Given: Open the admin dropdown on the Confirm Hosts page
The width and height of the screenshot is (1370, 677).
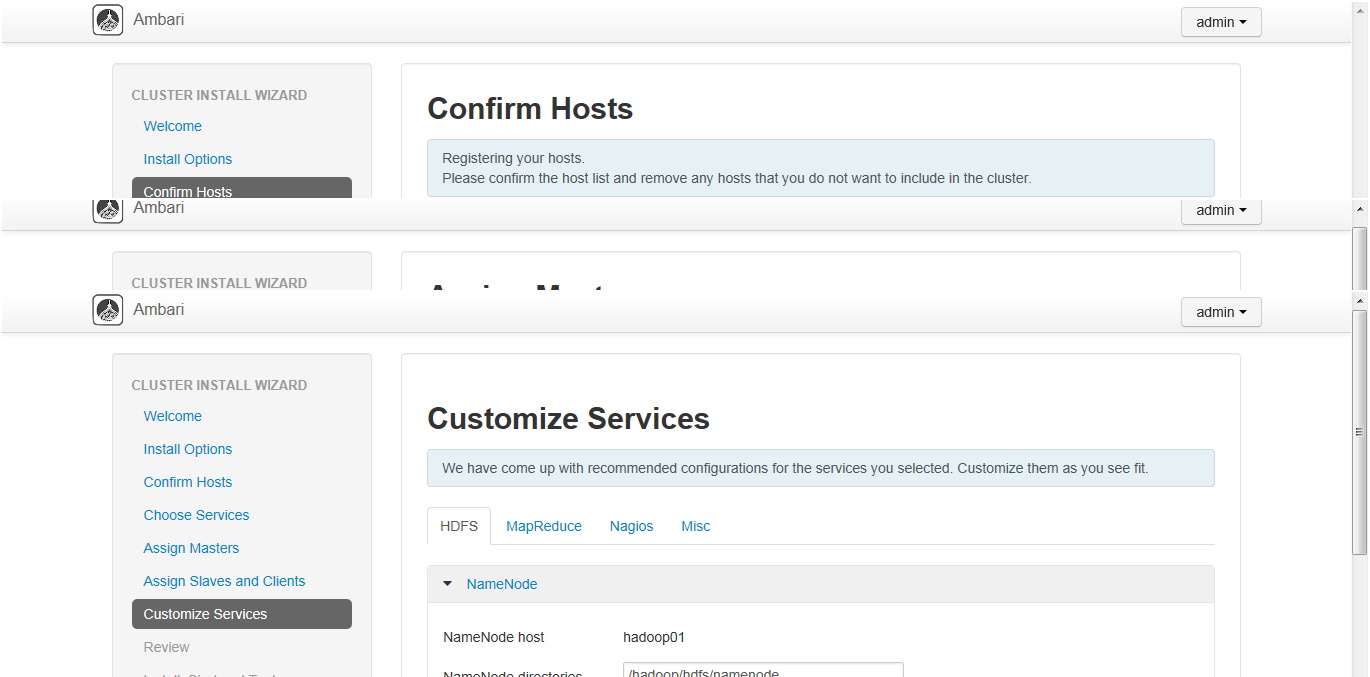Looking at the screenshot, I should click(1221, 22).
